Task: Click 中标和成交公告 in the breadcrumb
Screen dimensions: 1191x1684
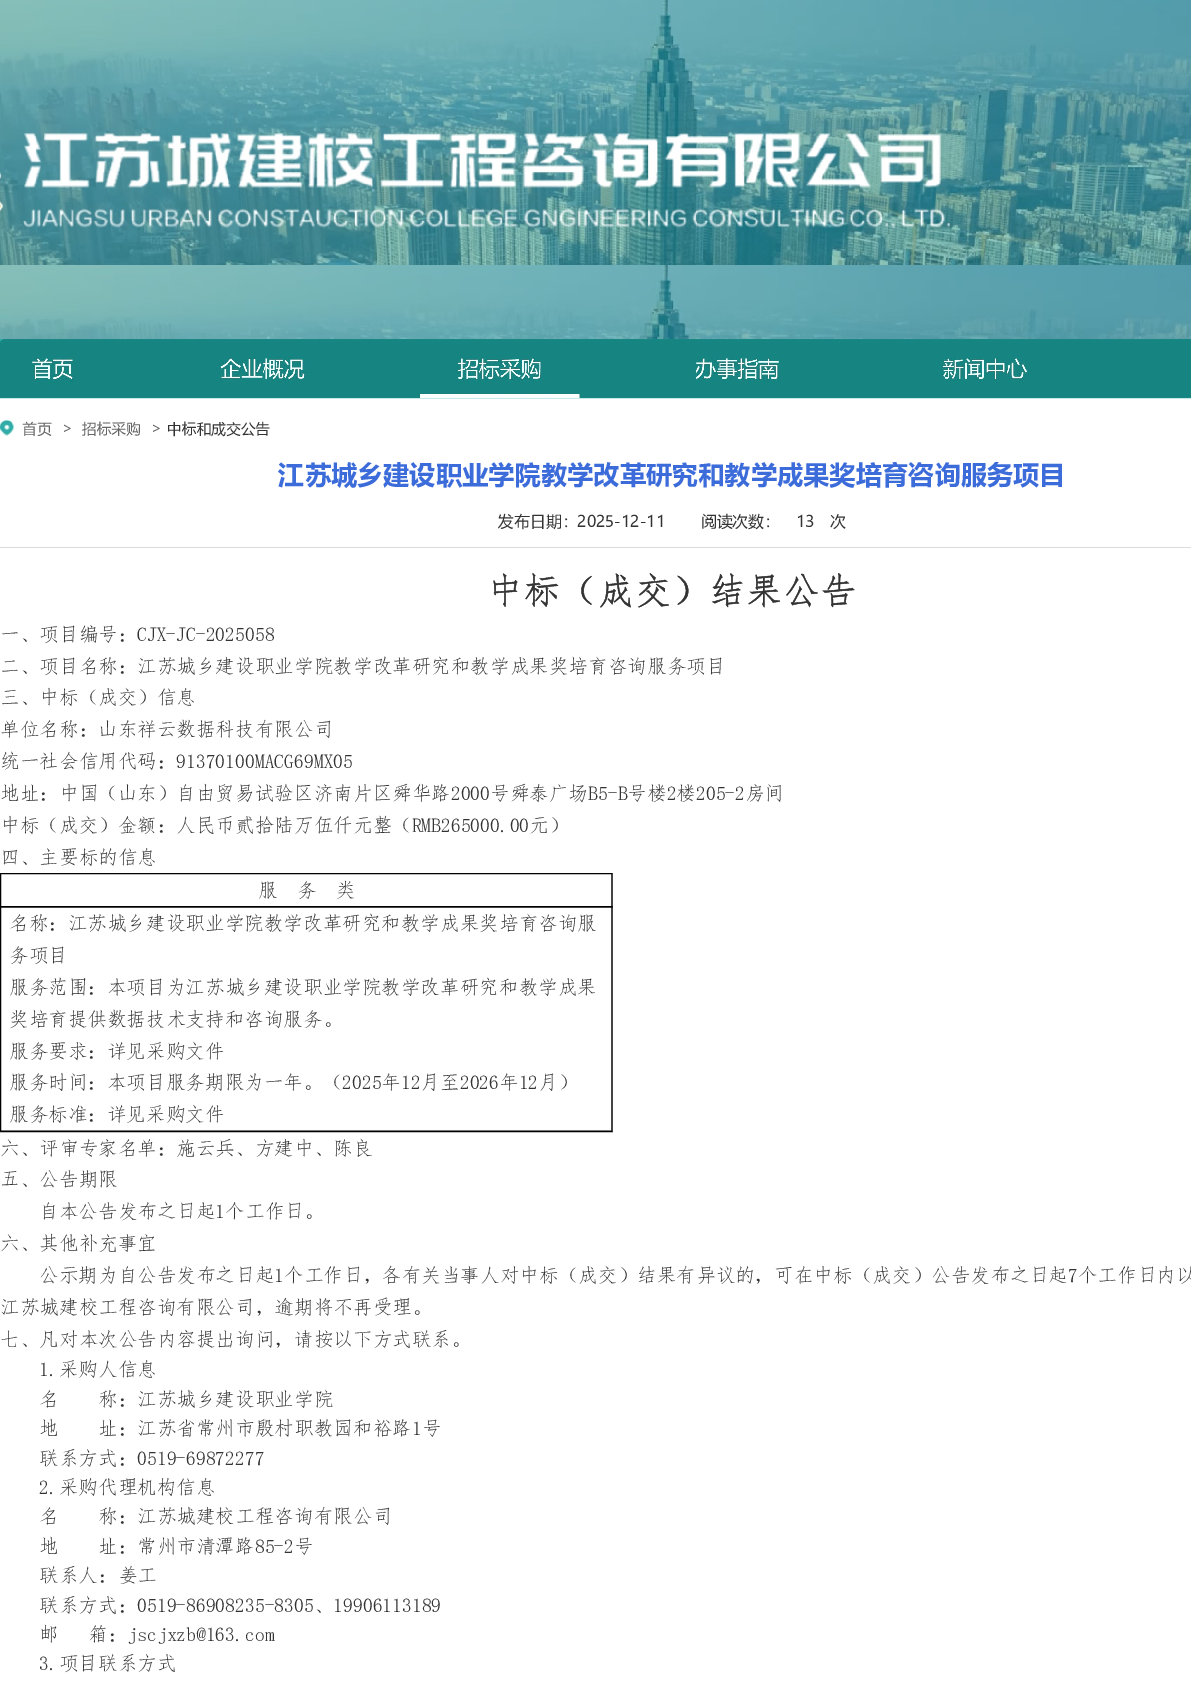Action: 218,429
